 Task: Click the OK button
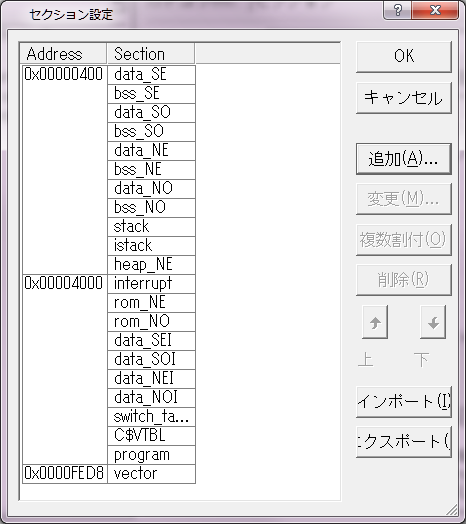[404, 57]
